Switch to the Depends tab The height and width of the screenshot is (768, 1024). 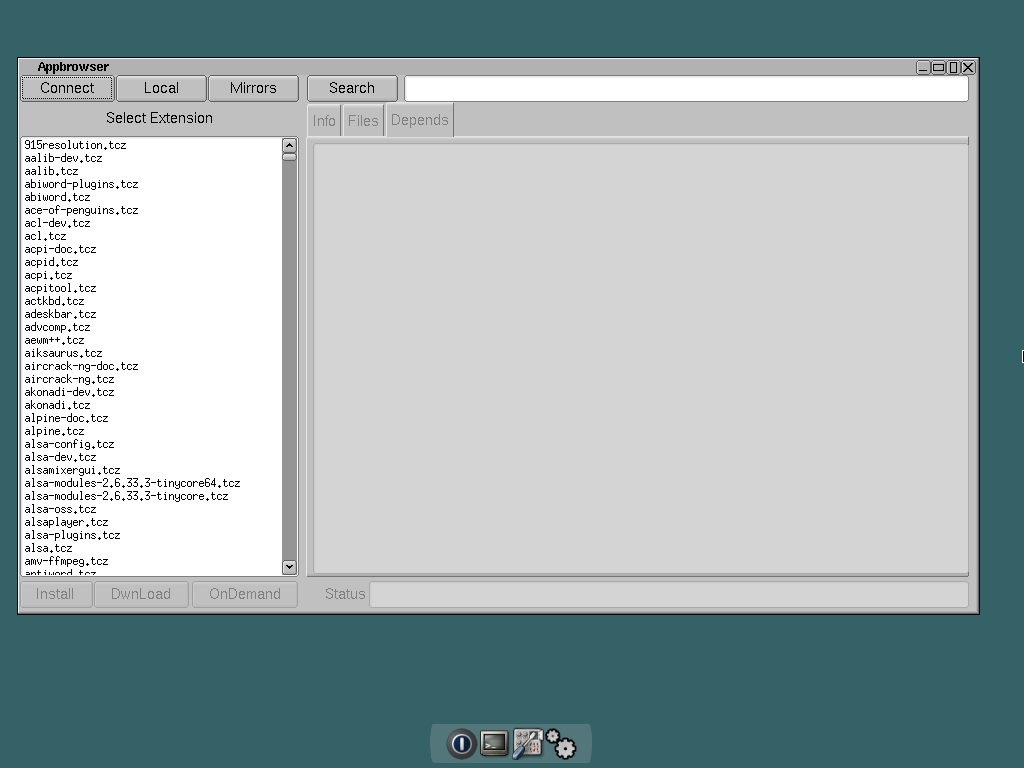click(419, 120)
